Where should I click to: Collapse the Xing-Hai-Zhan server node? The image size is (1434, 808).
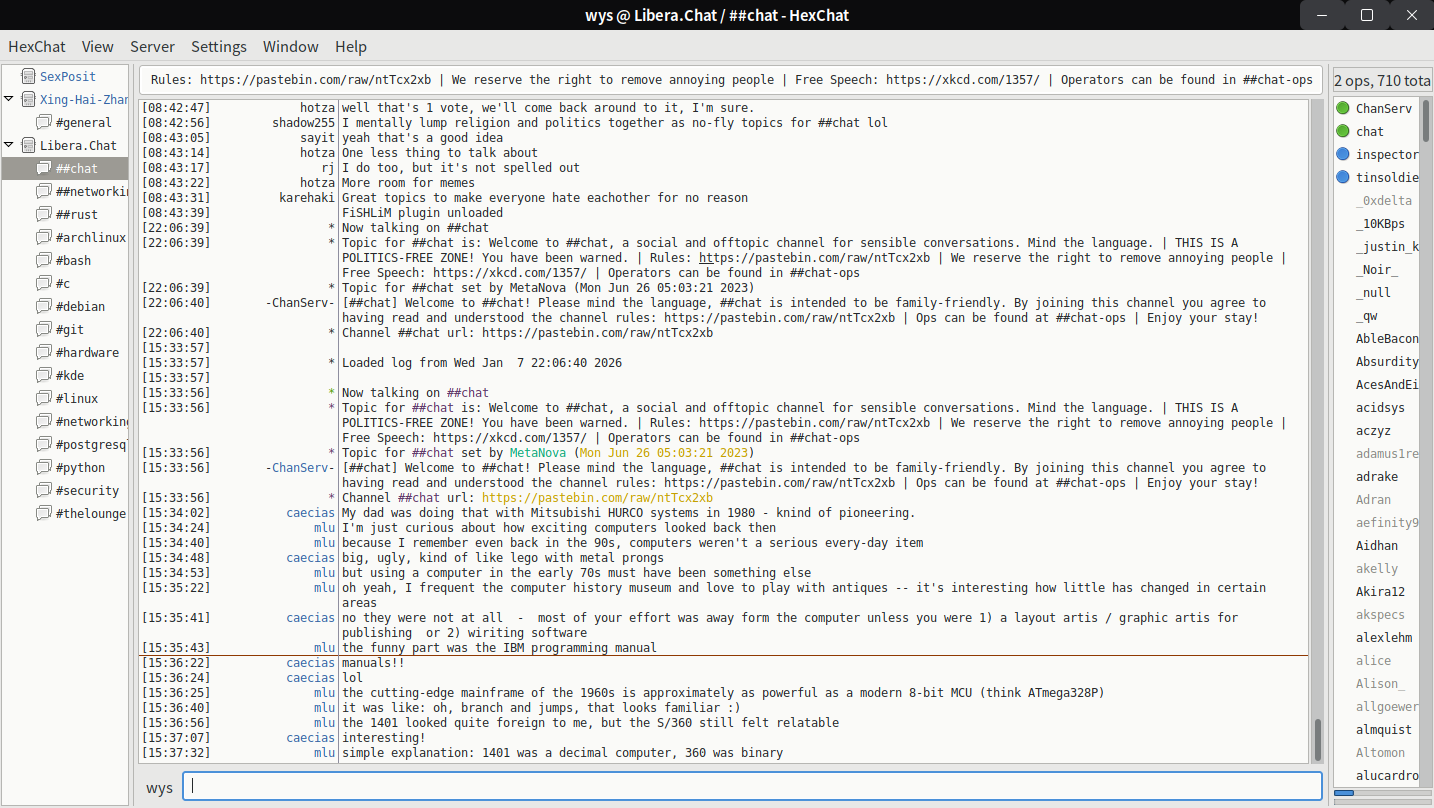9,99
